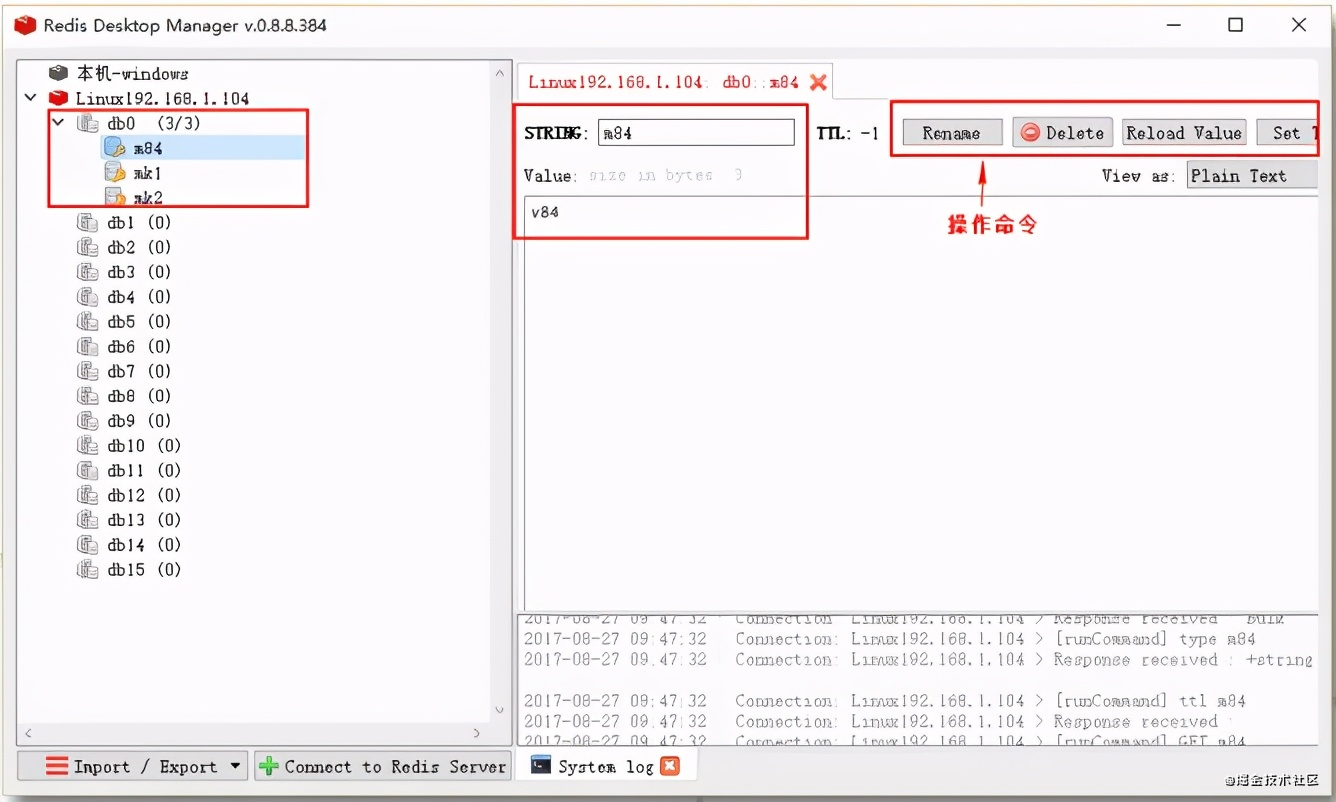Screen dimensions: 1336x802
Task: Click the log line 'type m84'
Action: 889,639
